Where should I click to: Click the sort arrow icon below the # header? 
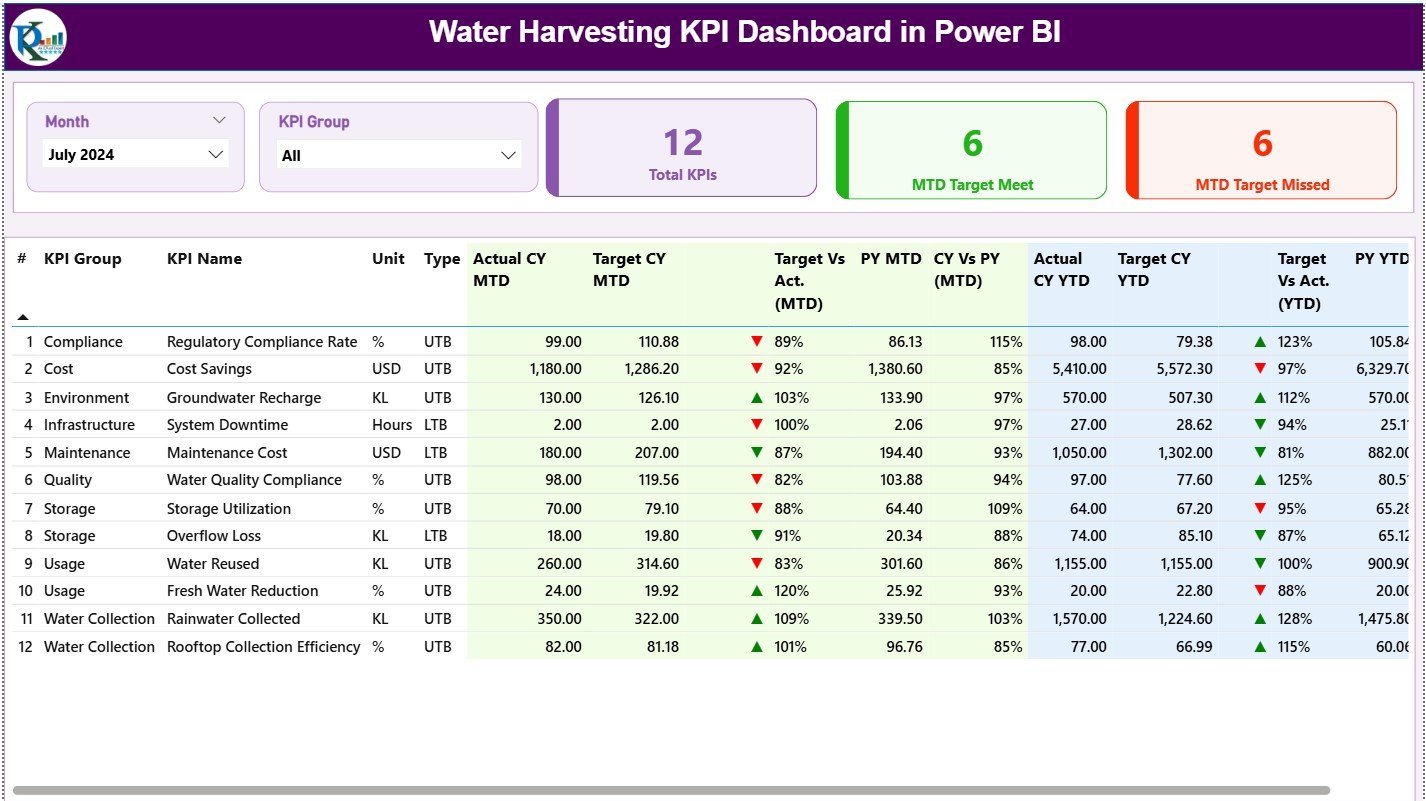(x=23, y=316)
